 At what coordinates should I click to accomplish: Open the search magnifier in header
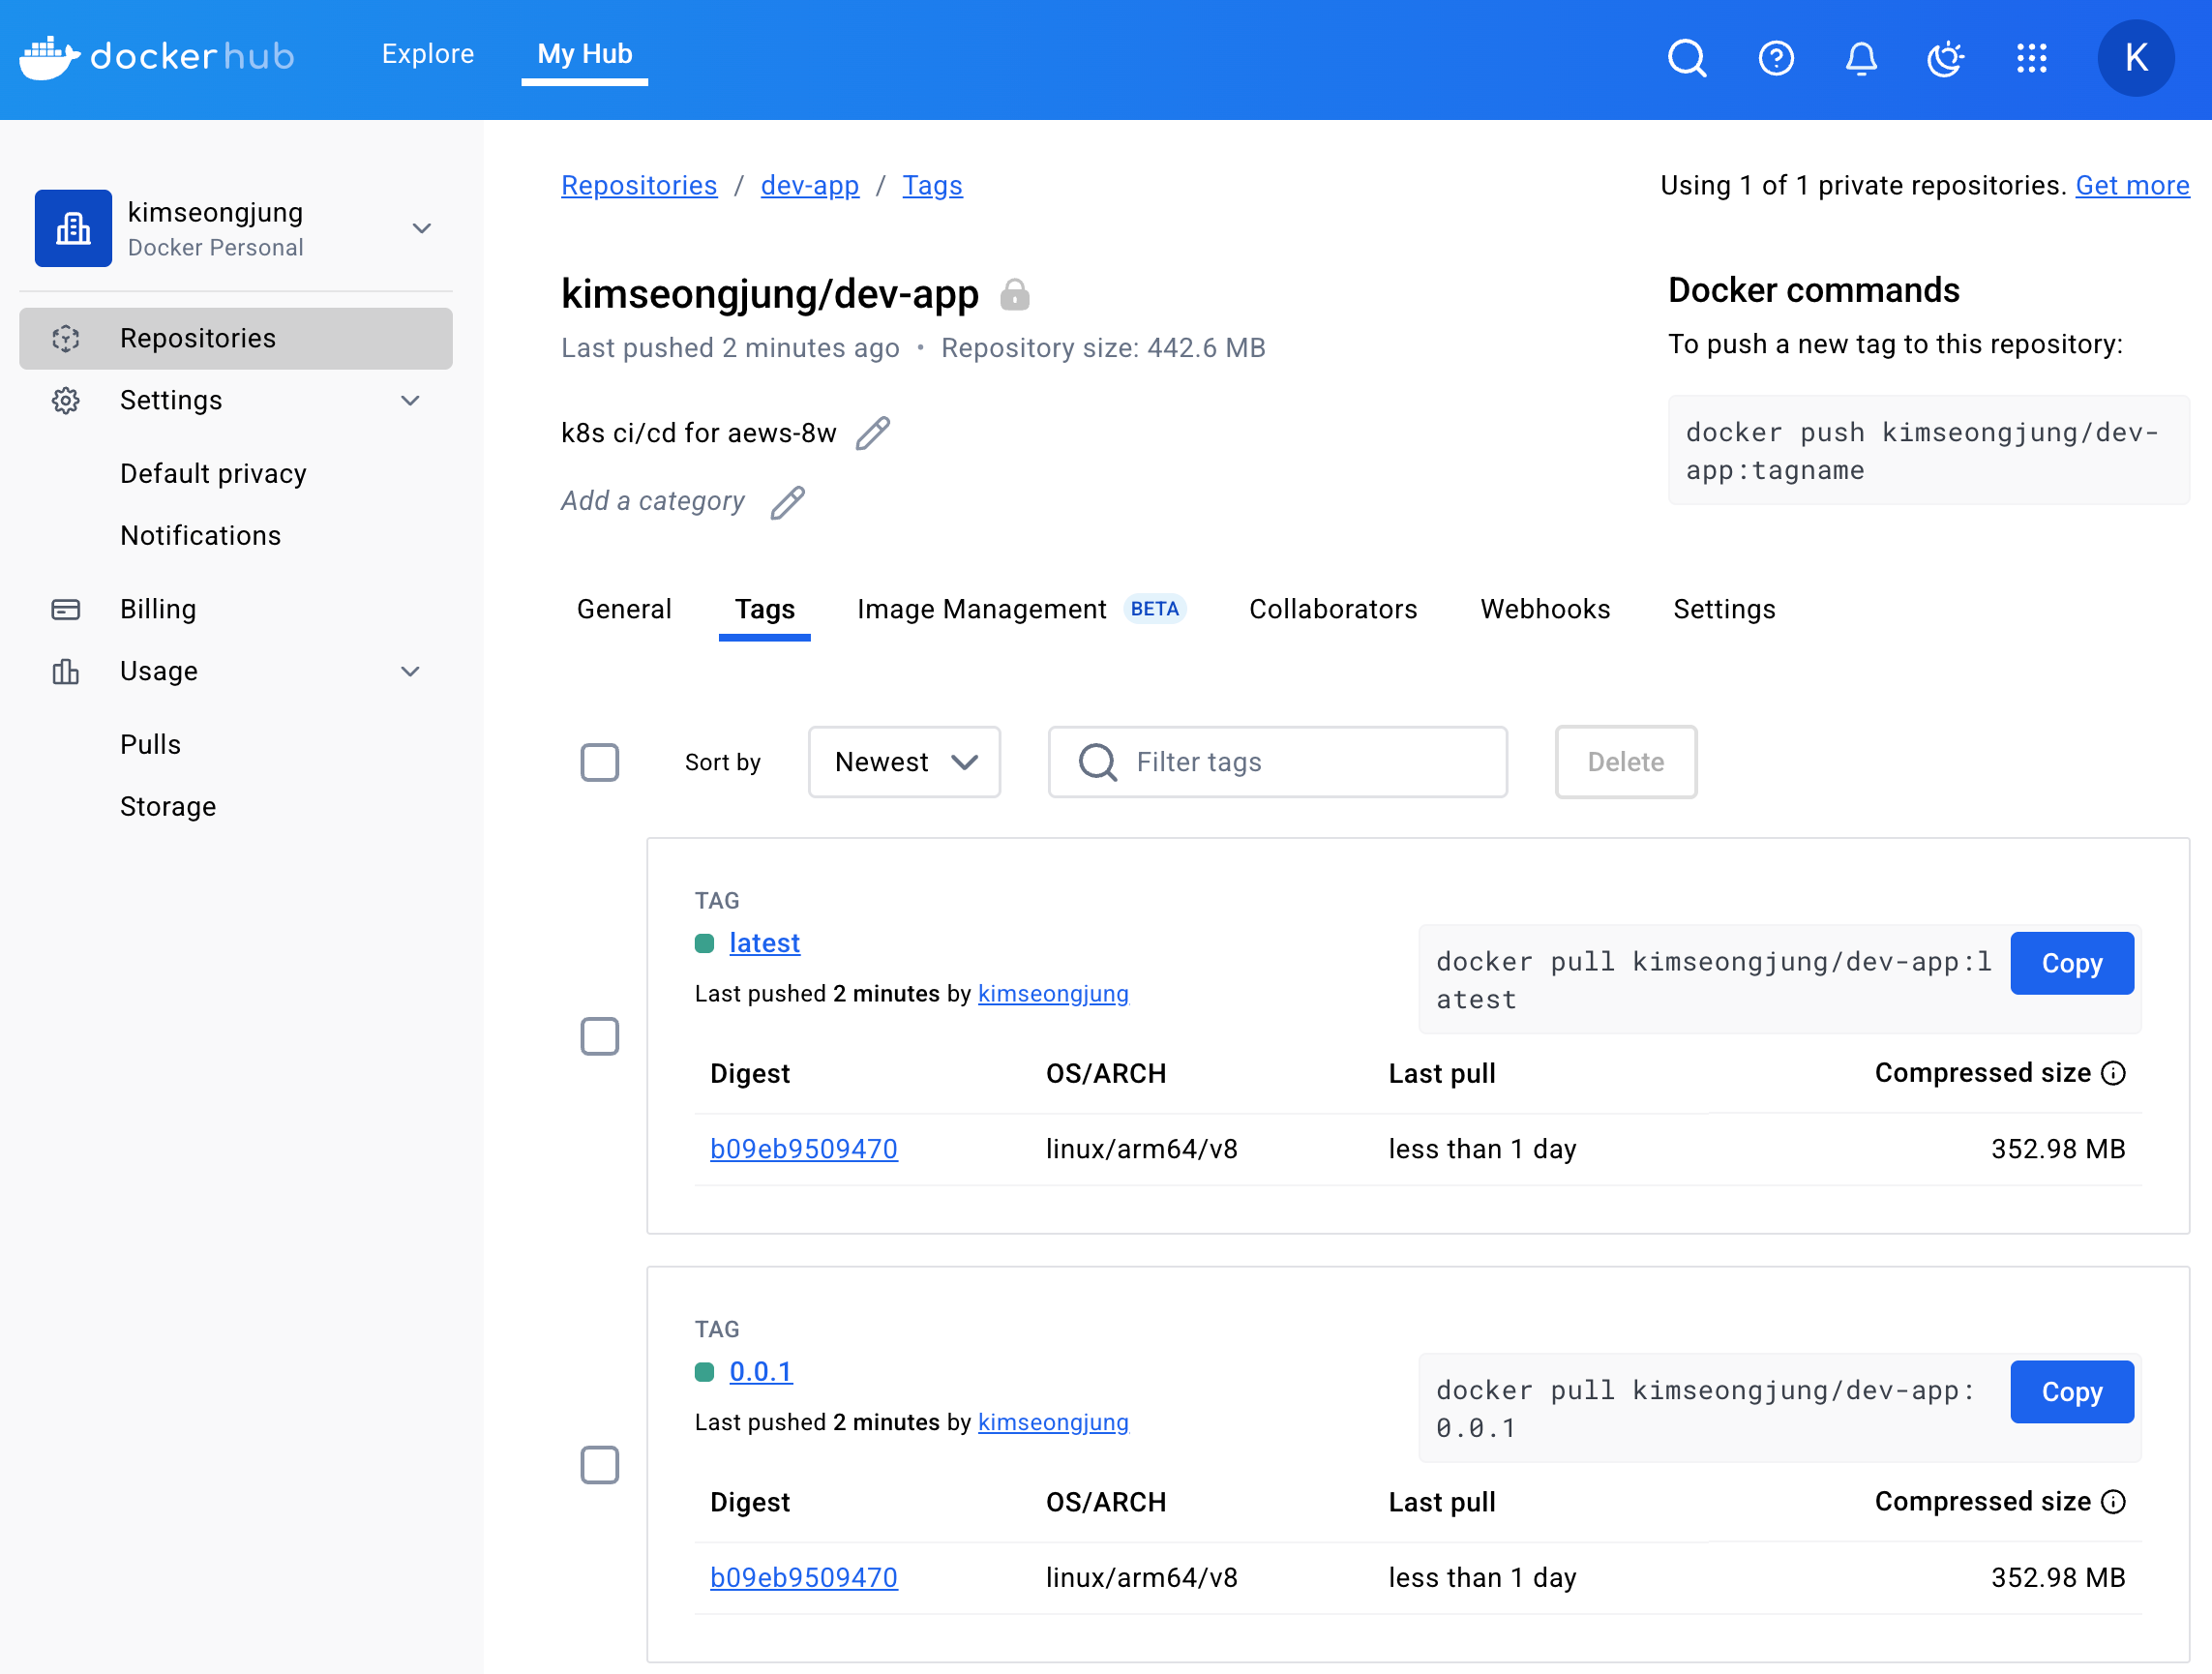click(1686, 58)
